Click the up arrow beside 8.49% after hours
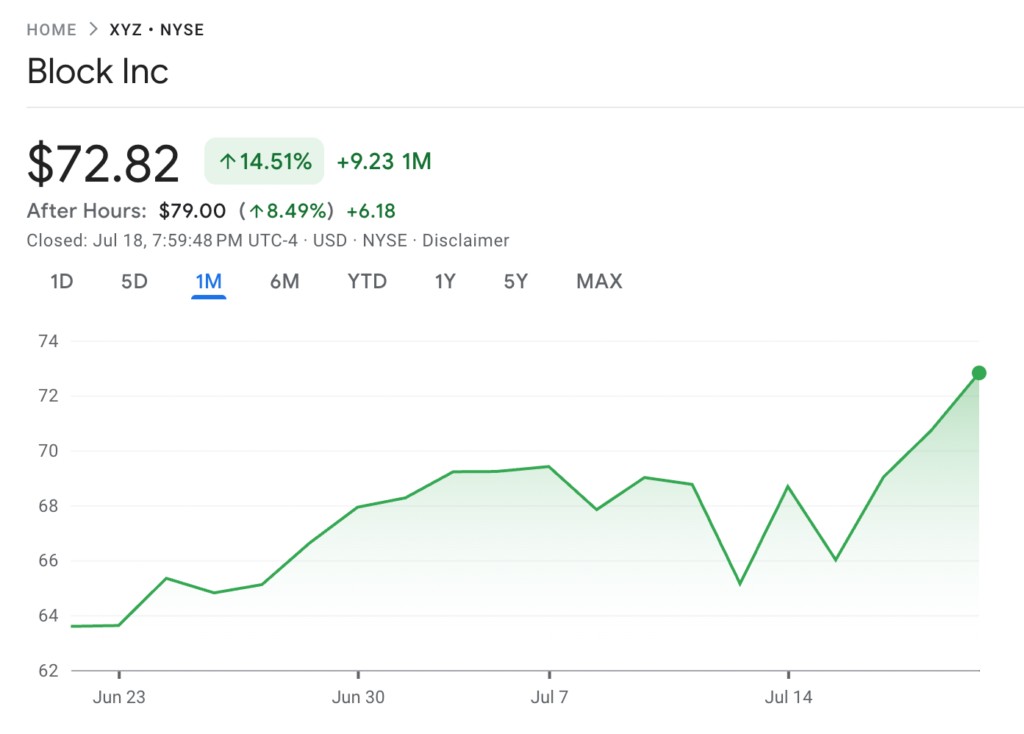This screenshot has width=1024, height=734. click(x=257, y=211)
